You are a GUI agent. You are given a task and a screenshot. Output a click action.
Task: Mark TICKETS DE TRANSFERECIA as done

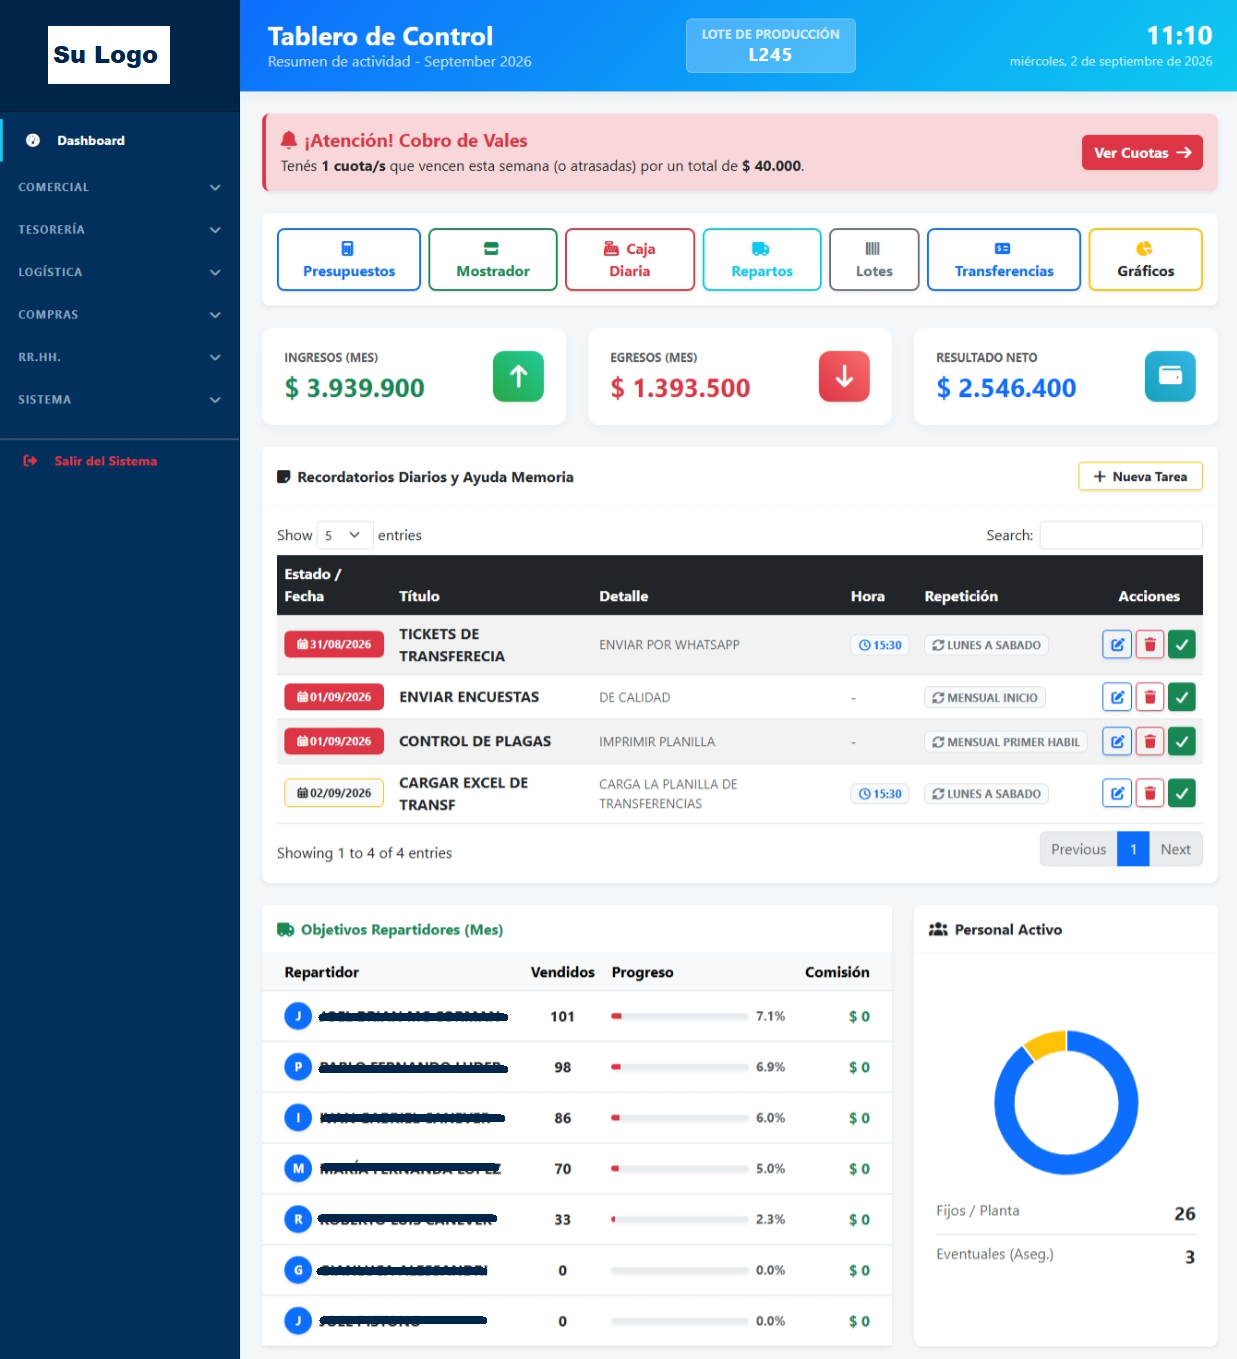click(x=1182, y=645)
